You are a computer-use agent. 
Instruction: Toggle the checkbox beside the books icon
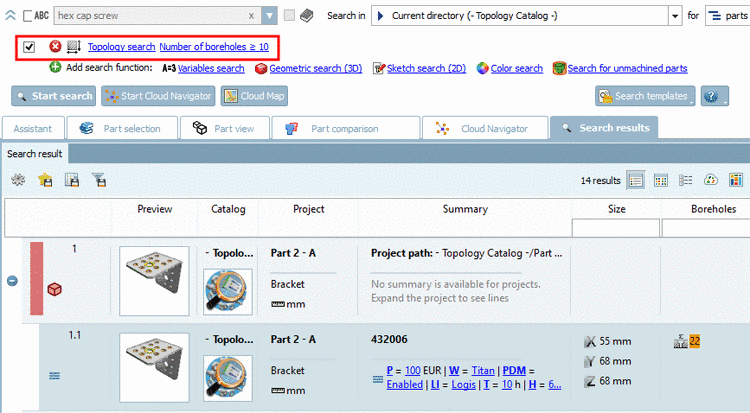pos(289,15)
